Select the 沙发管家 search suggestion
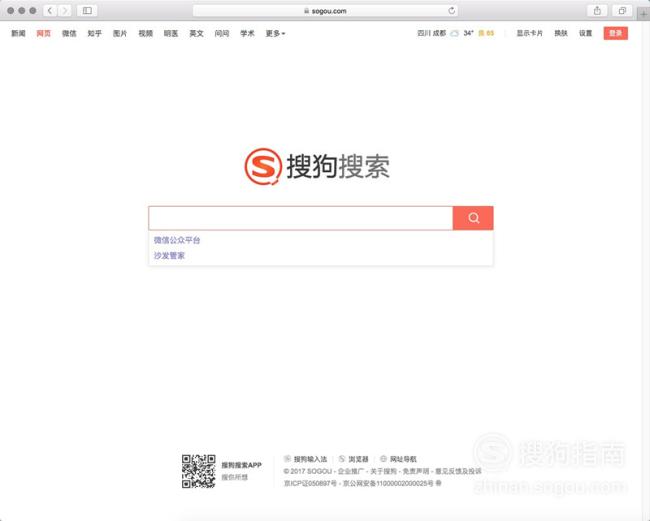The width and height of the screenshot is (650, 521). coord(169,256)
